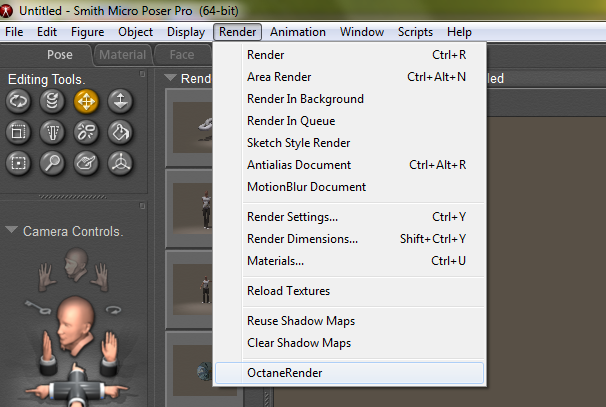Select the Translate In/Out tool
606x407 pixels.
click(x=120, y=101)
